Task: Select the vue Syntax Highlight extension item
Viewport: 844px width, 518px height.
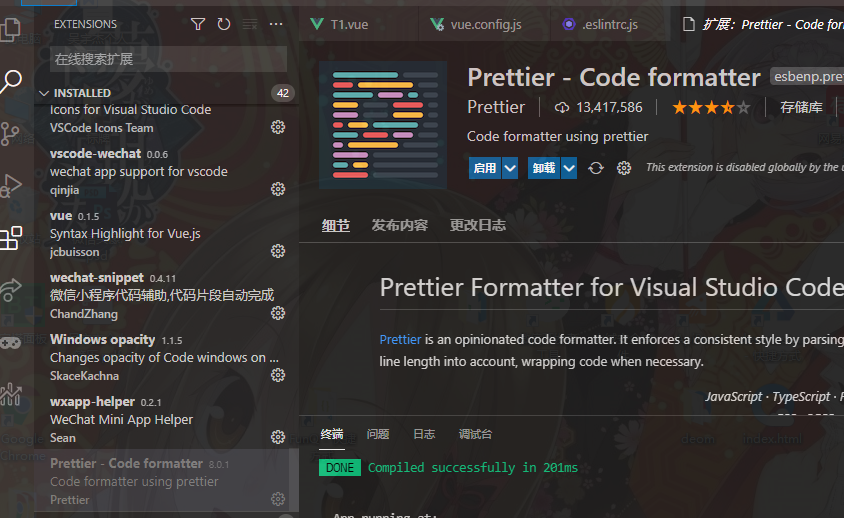Action: pyautogui.click(x=166, y=233)
